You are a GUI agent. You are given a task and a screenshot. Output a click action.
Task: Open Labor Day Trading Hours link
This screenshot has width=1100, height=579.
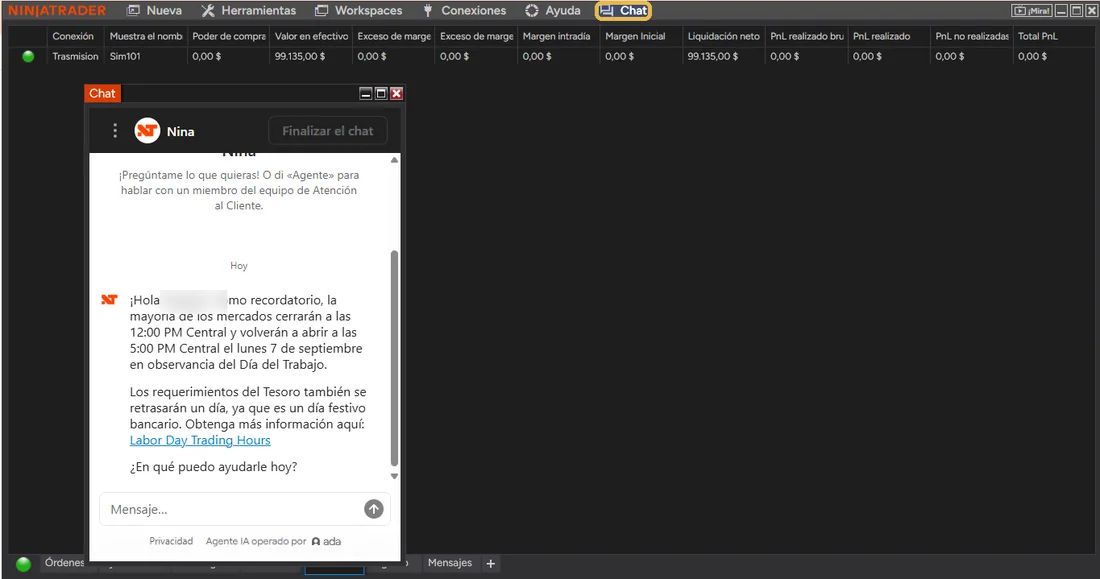200,440
